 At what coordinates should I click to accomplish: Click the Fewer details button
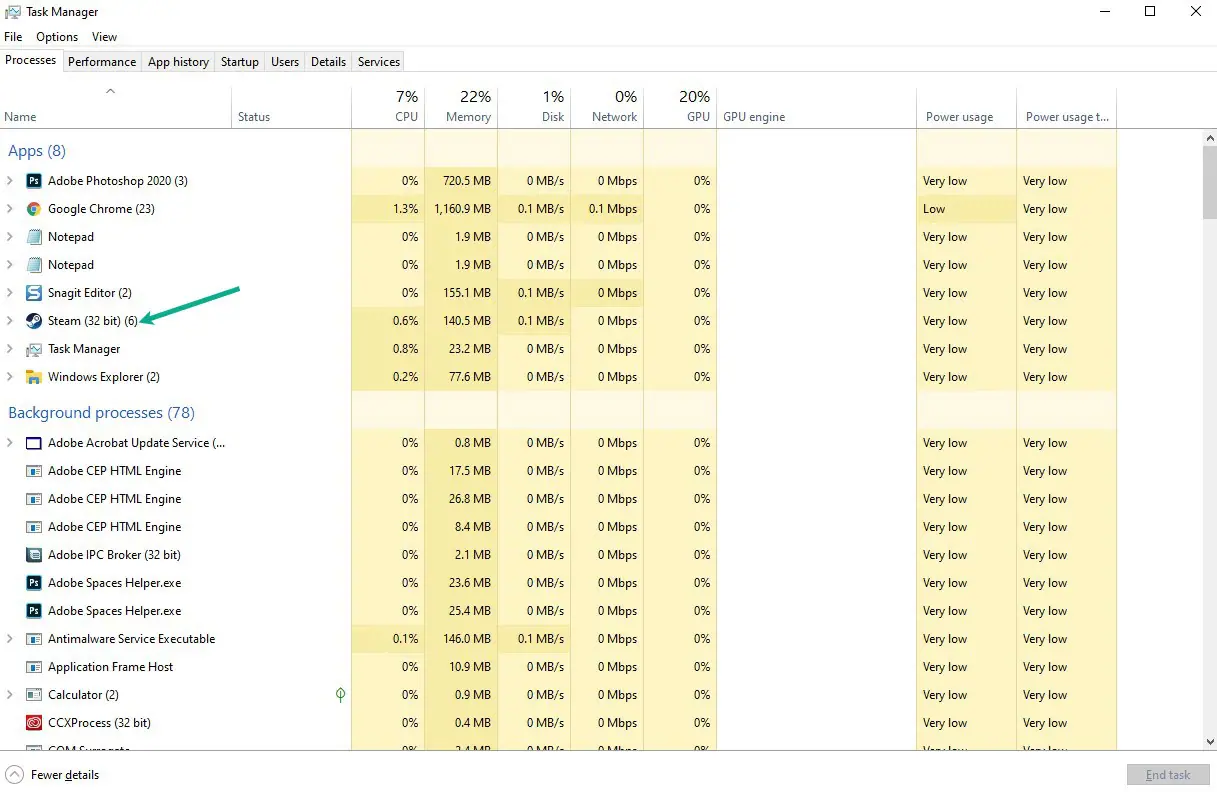tap(53, 775)
